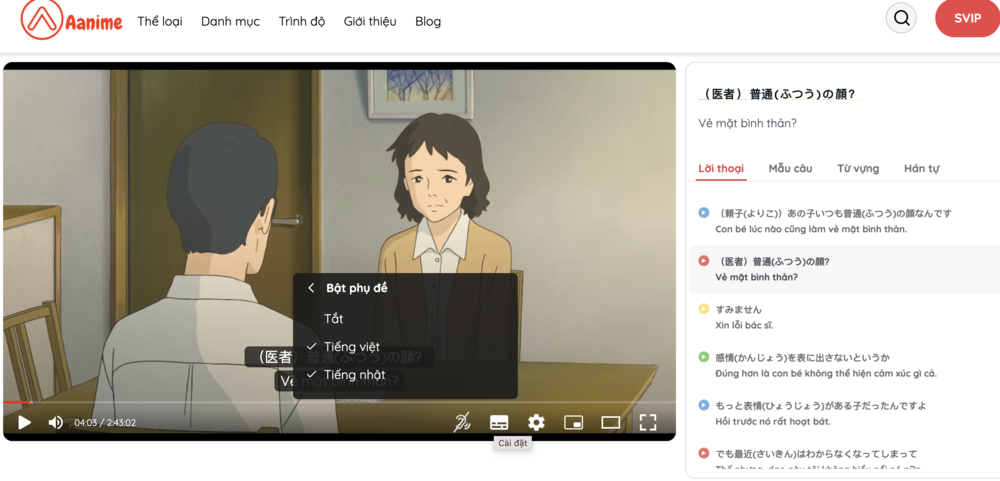Click the SVIP button
The width and height of the screenshot is (1000, 481).
coord(967,18)
